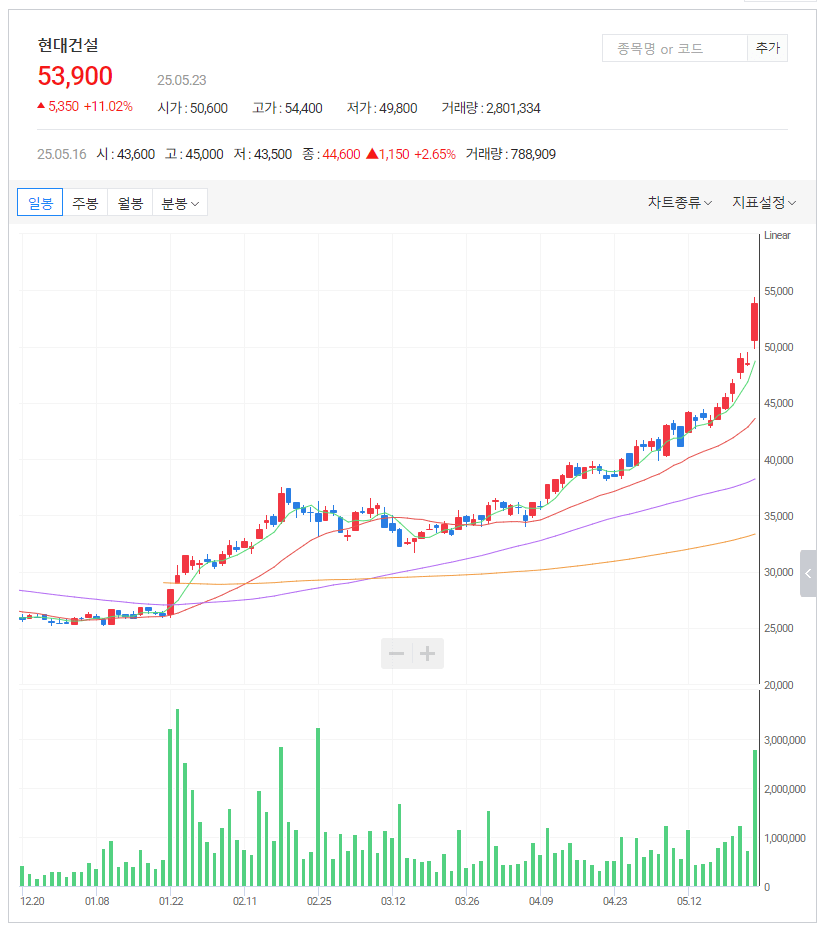Click the 저가: 49,800 low price

pos(382,108)
